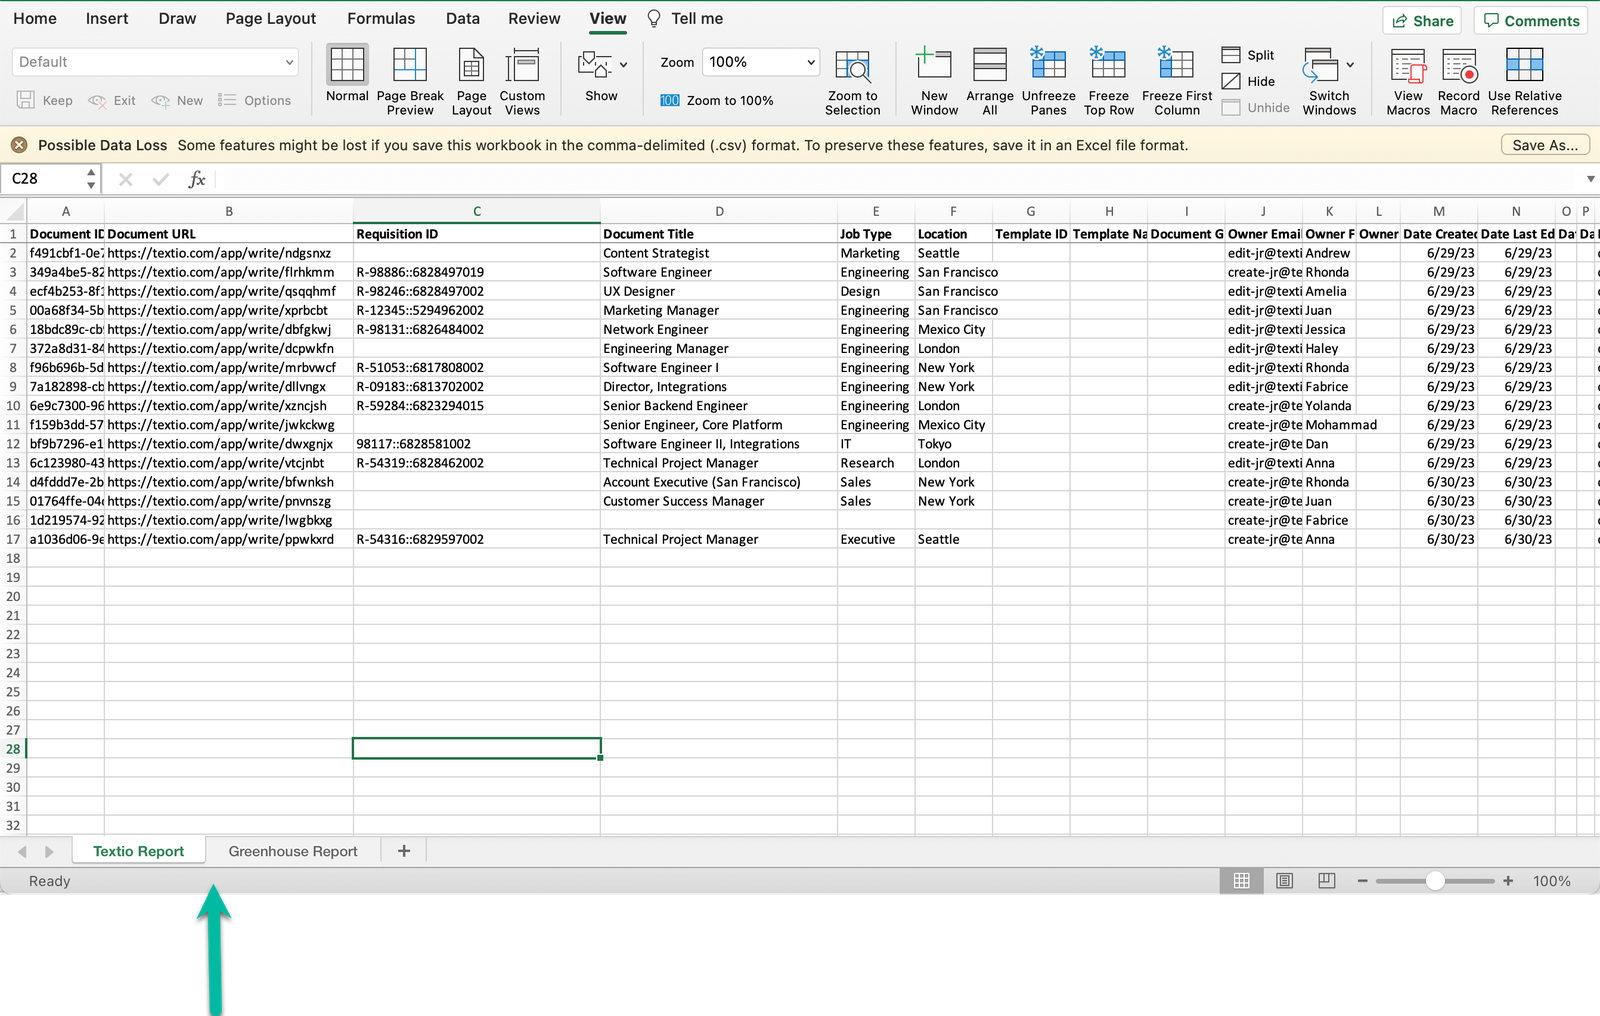
Task: Click the Exit sheet view button
Action: (112, 100)
